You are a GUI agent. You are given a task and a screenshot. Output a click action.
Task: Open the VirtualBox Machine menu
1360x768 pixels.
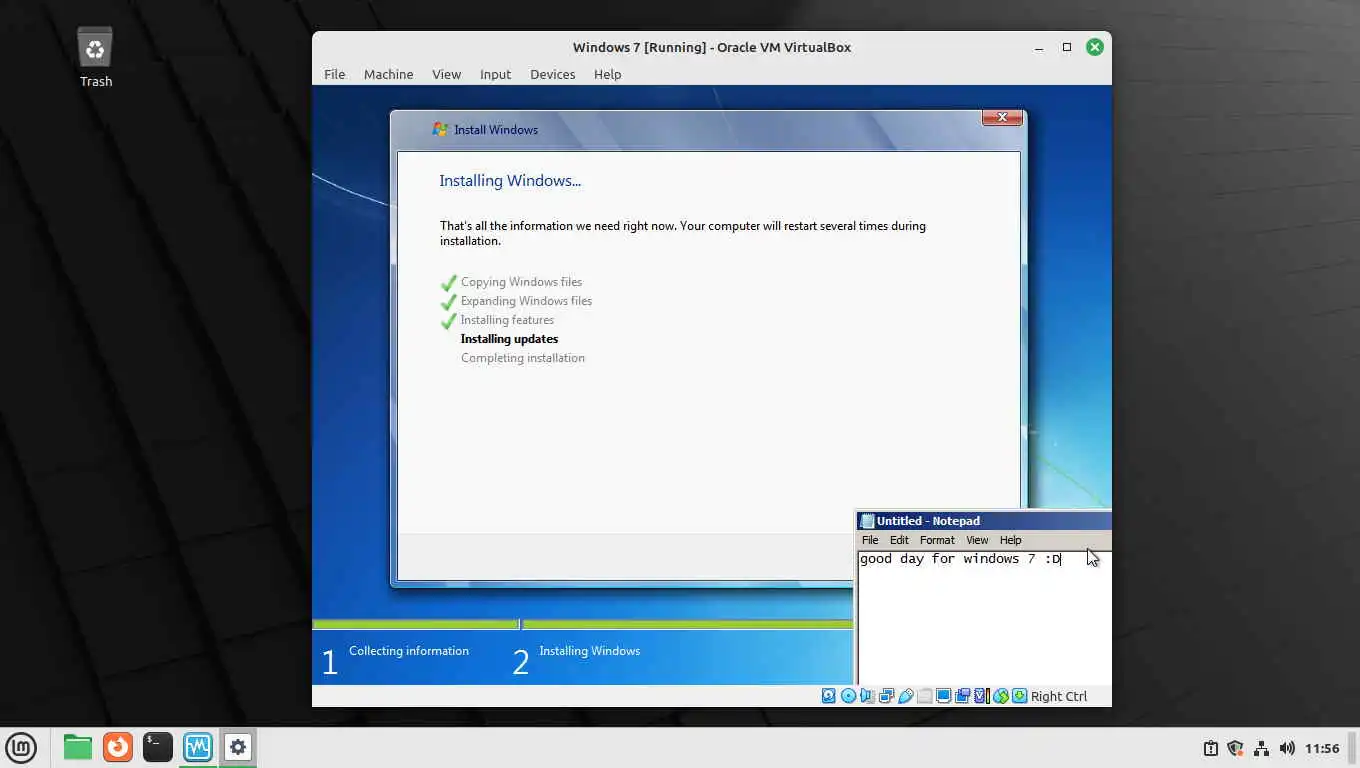click(388, 74)
